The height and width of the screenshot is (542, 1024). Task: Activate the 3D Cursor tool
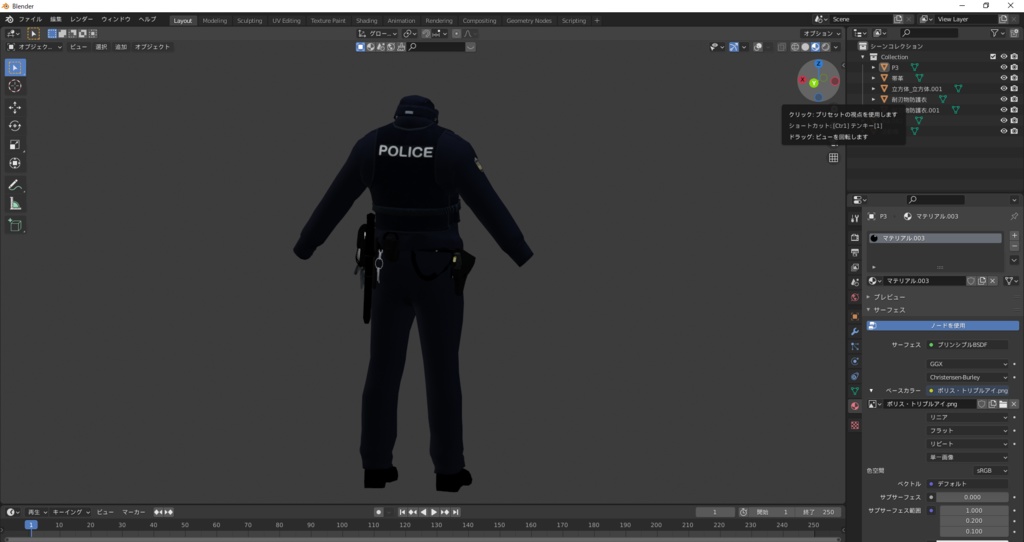click(x=15, y=86)
